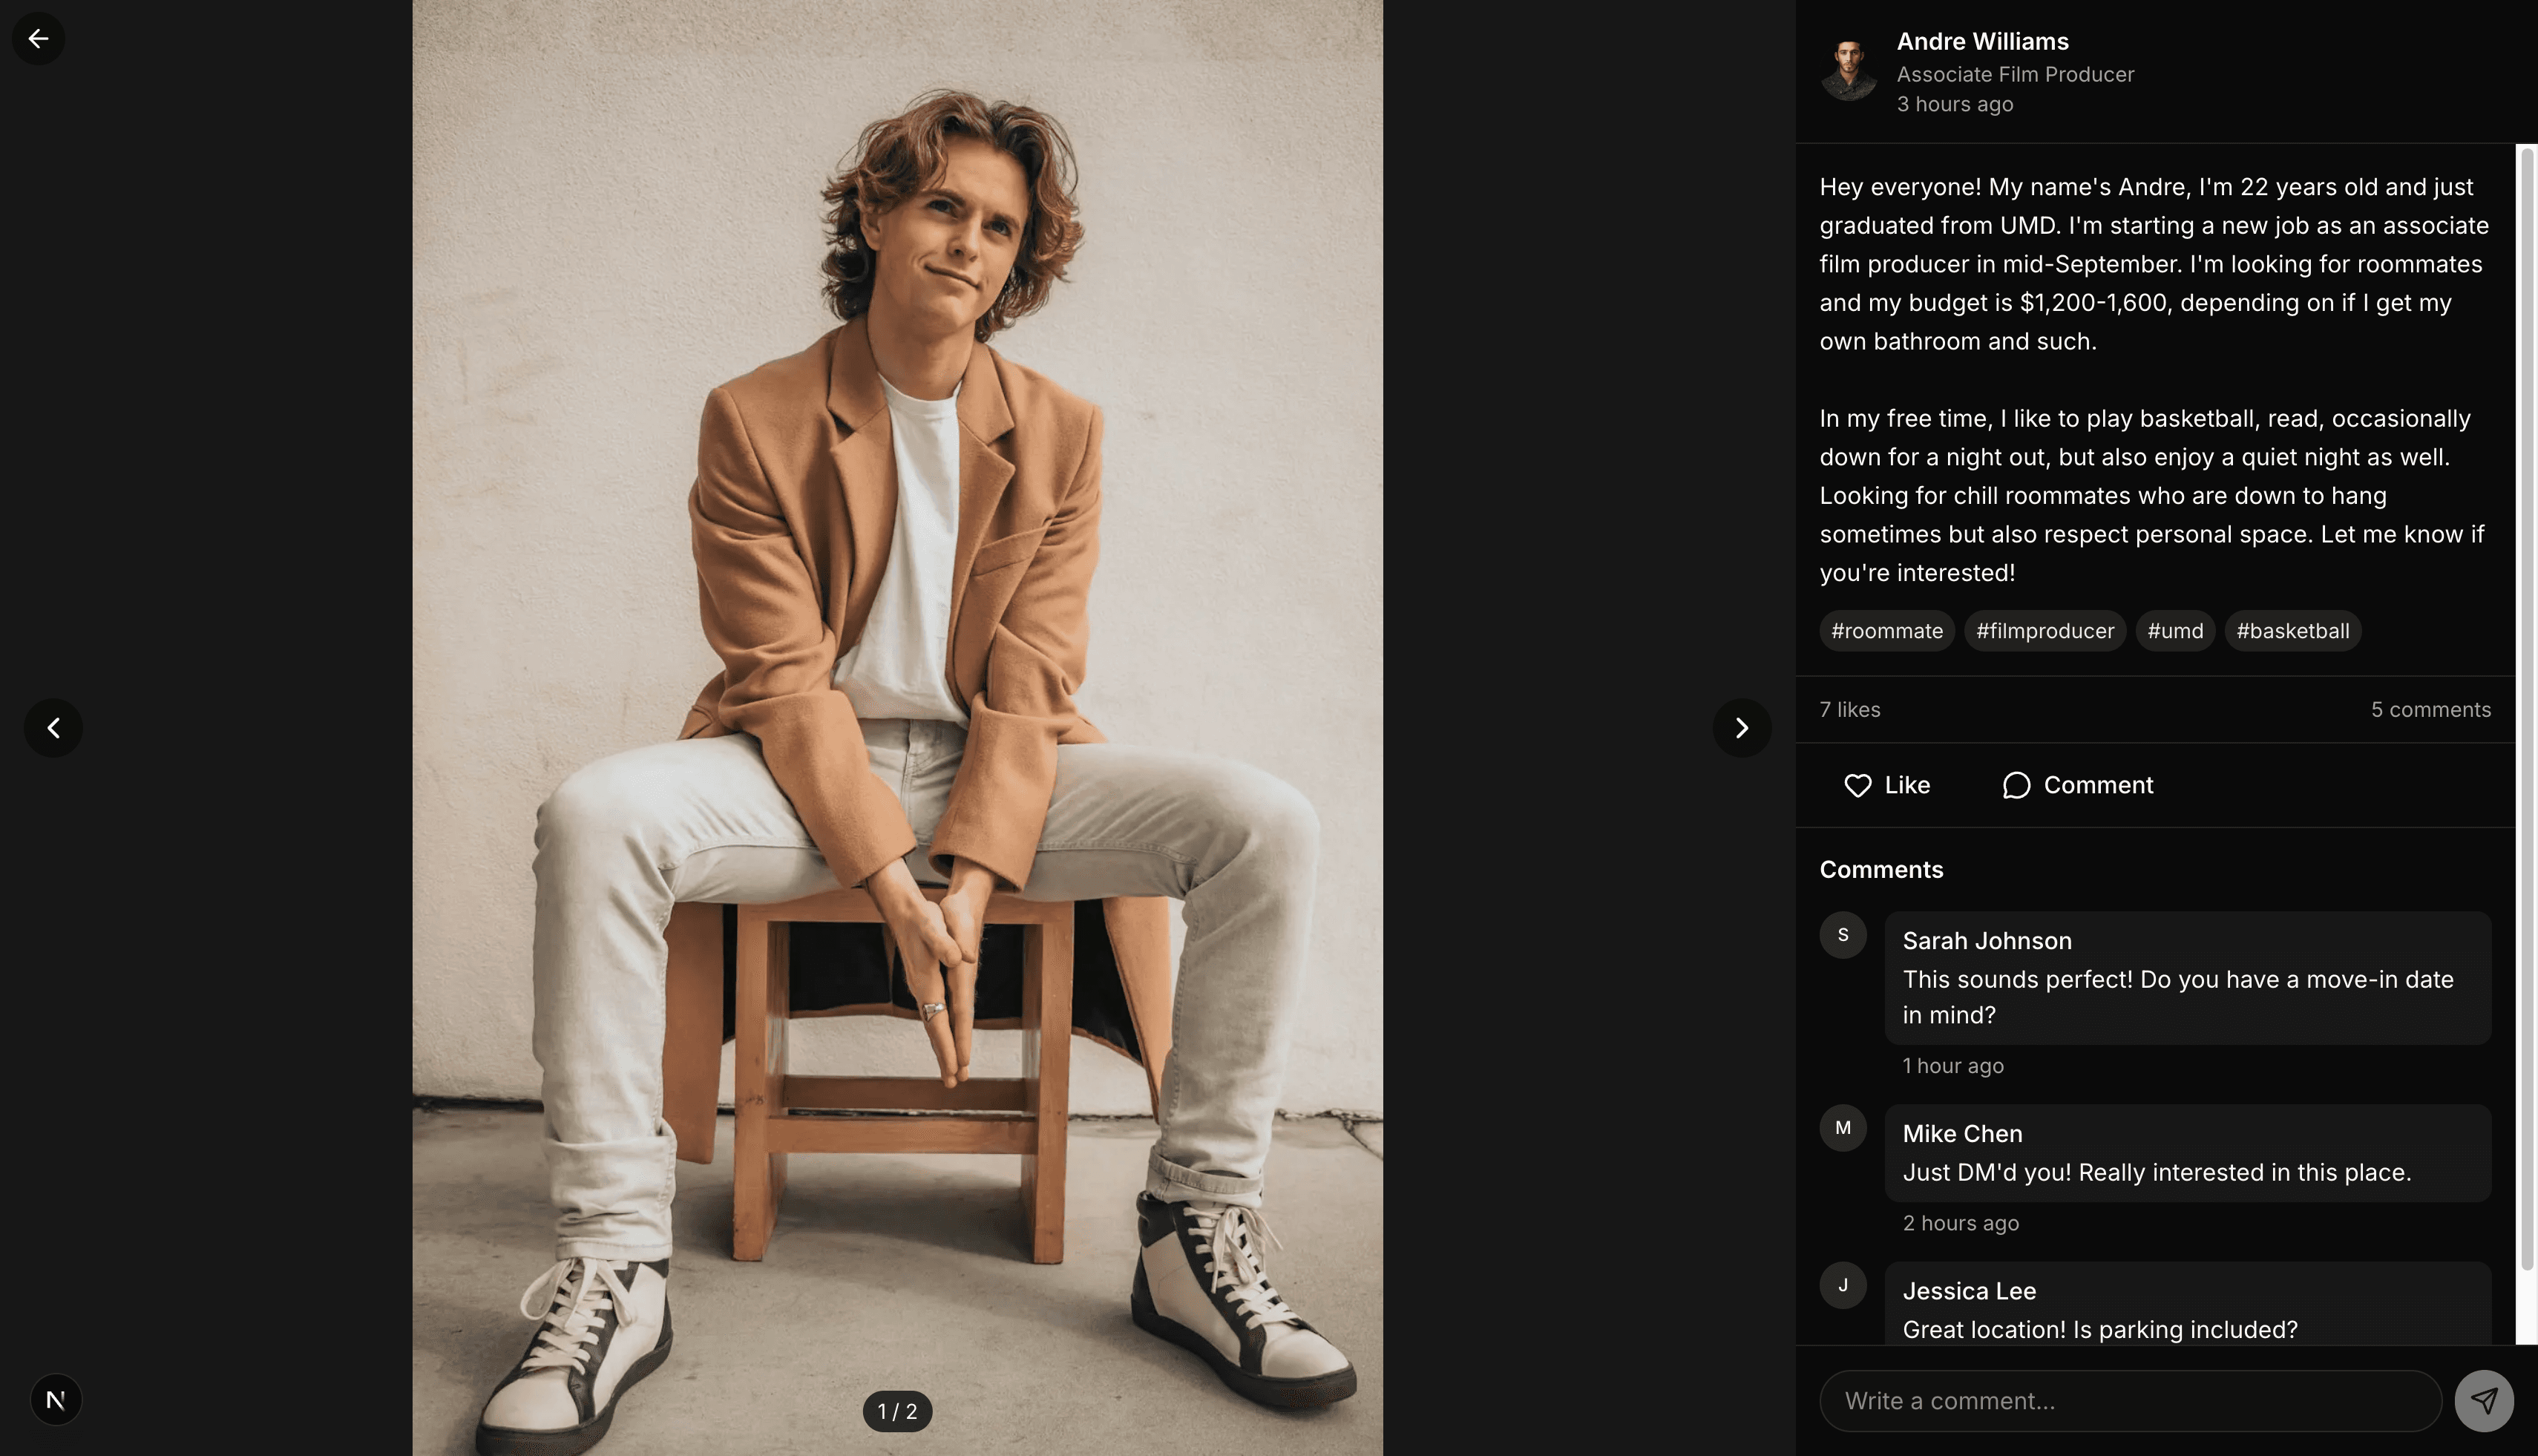
Task: Click Mike Chen's M avatar
Action: [x=1843, y=1128]
